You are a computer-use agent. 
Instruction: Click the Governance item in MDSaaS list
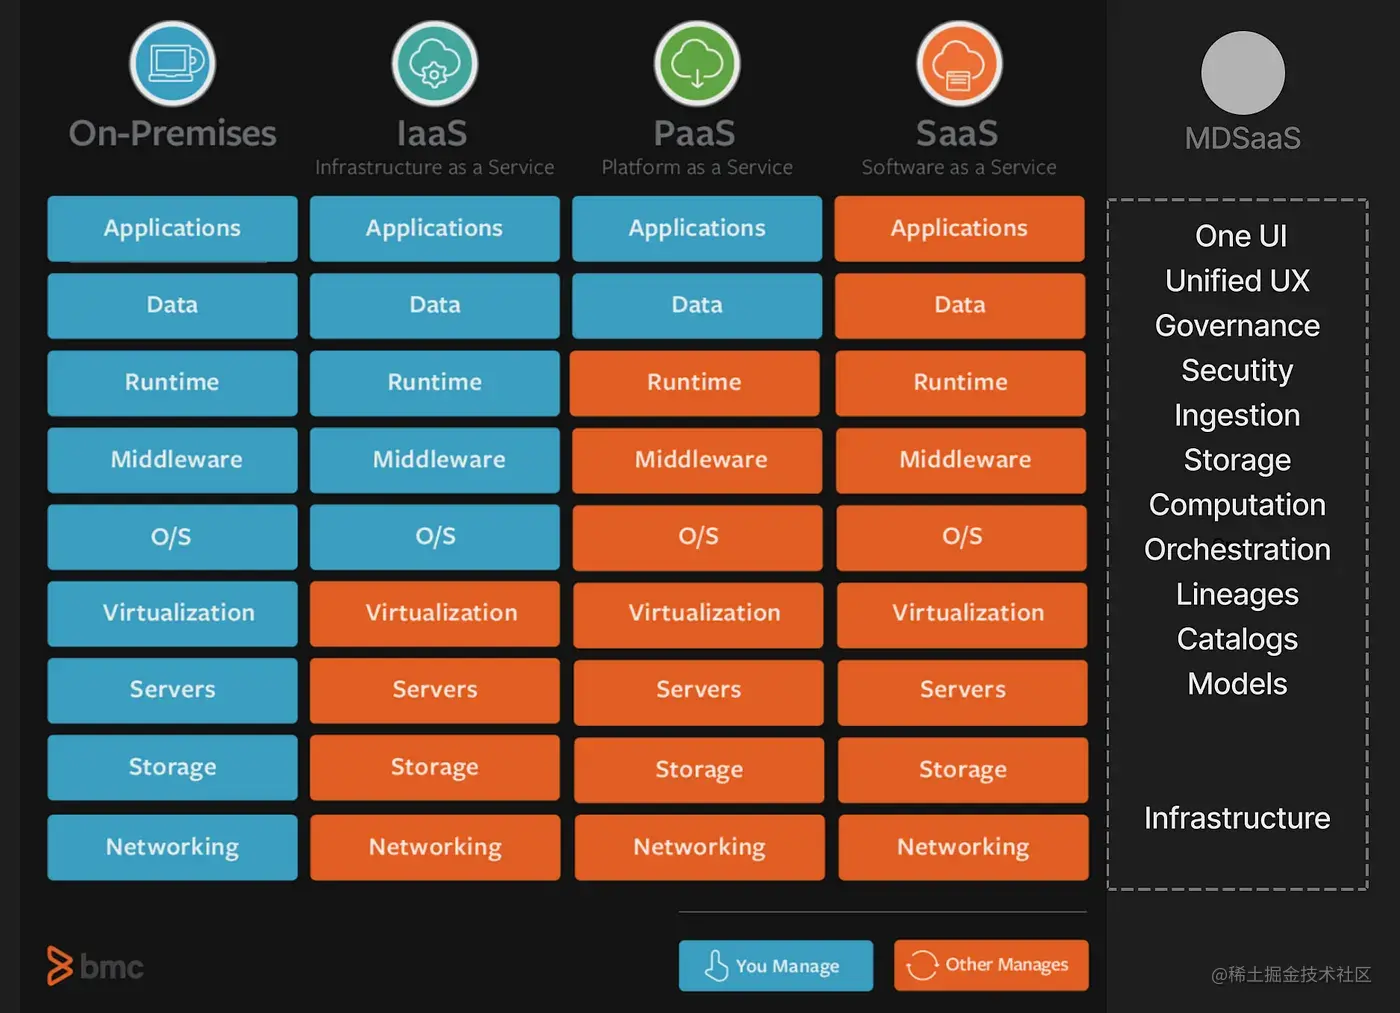click(x=1237, y=326)
